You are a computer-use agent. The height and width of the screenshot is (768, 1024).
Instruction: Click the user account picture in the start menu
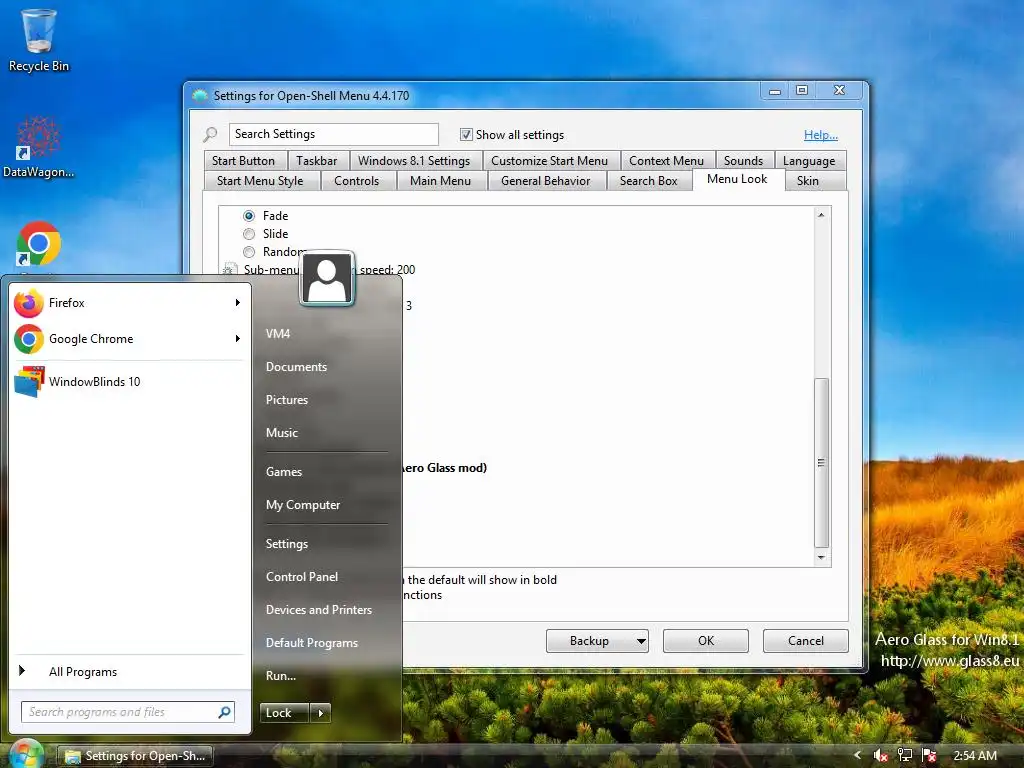click(327, 278)
